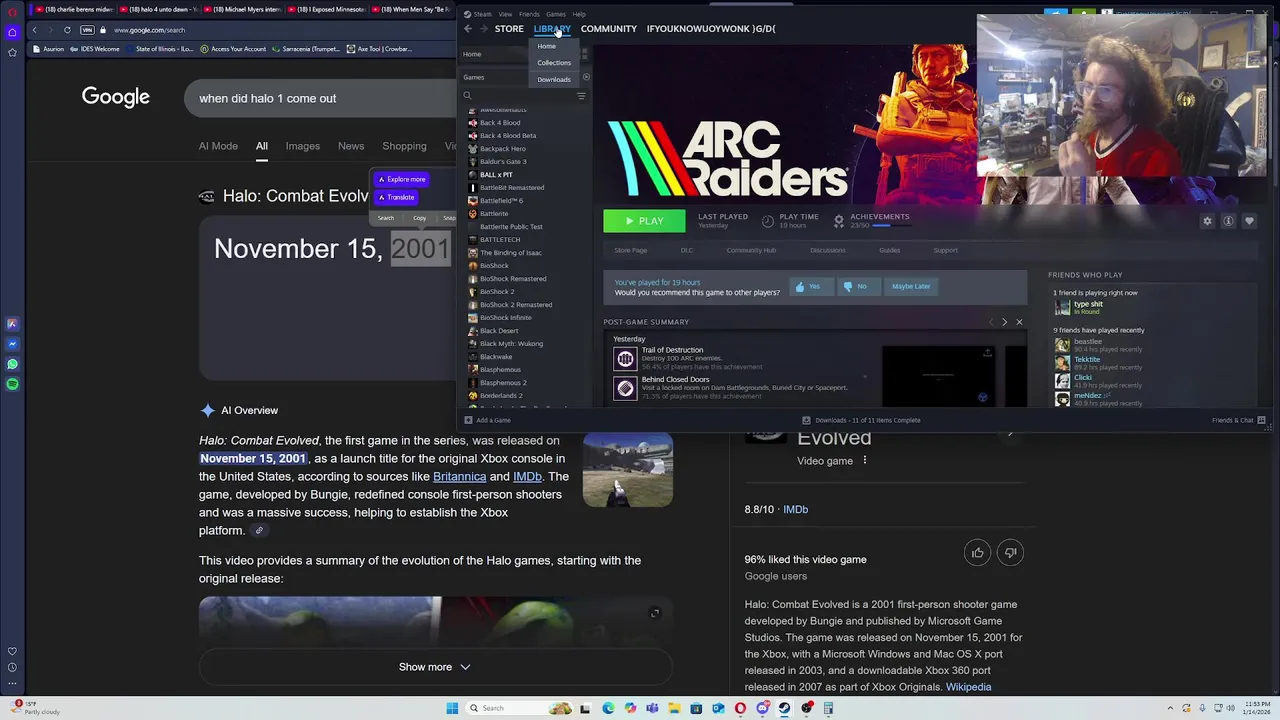Open the Community Hub link

pyautogui.click(x=751, y=250)
